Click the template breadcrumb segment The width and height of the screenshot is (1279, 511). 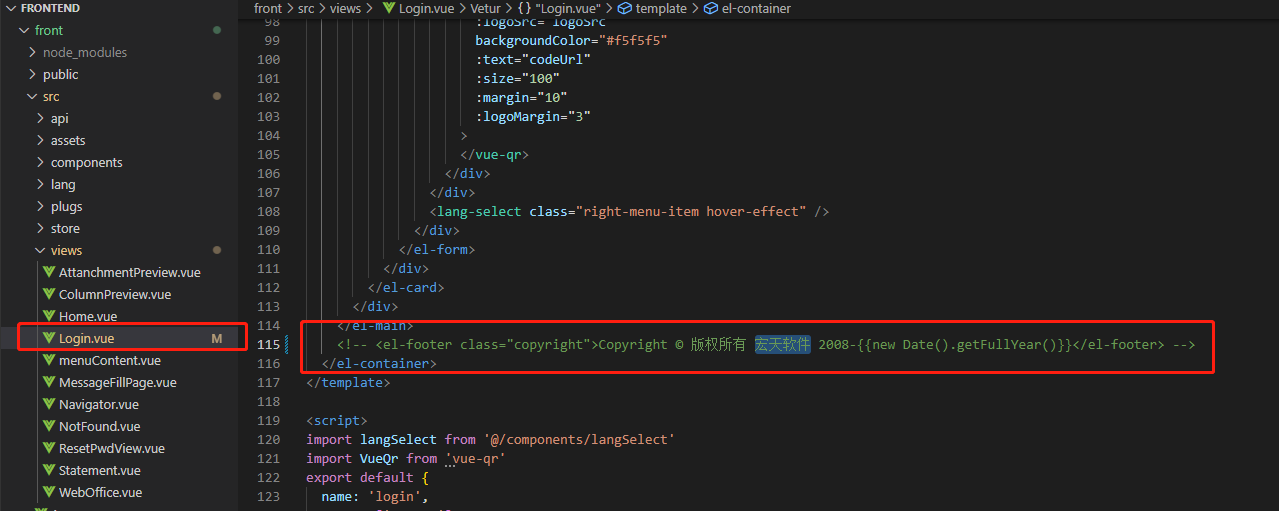pos(661,8)
